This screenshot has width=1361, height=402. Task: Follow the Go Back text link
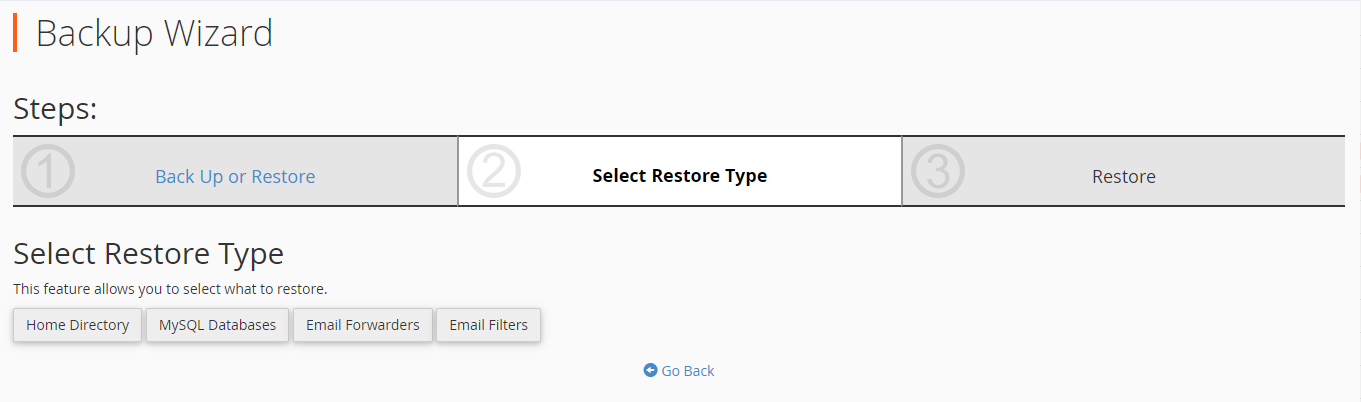click(x=688, y=371)
